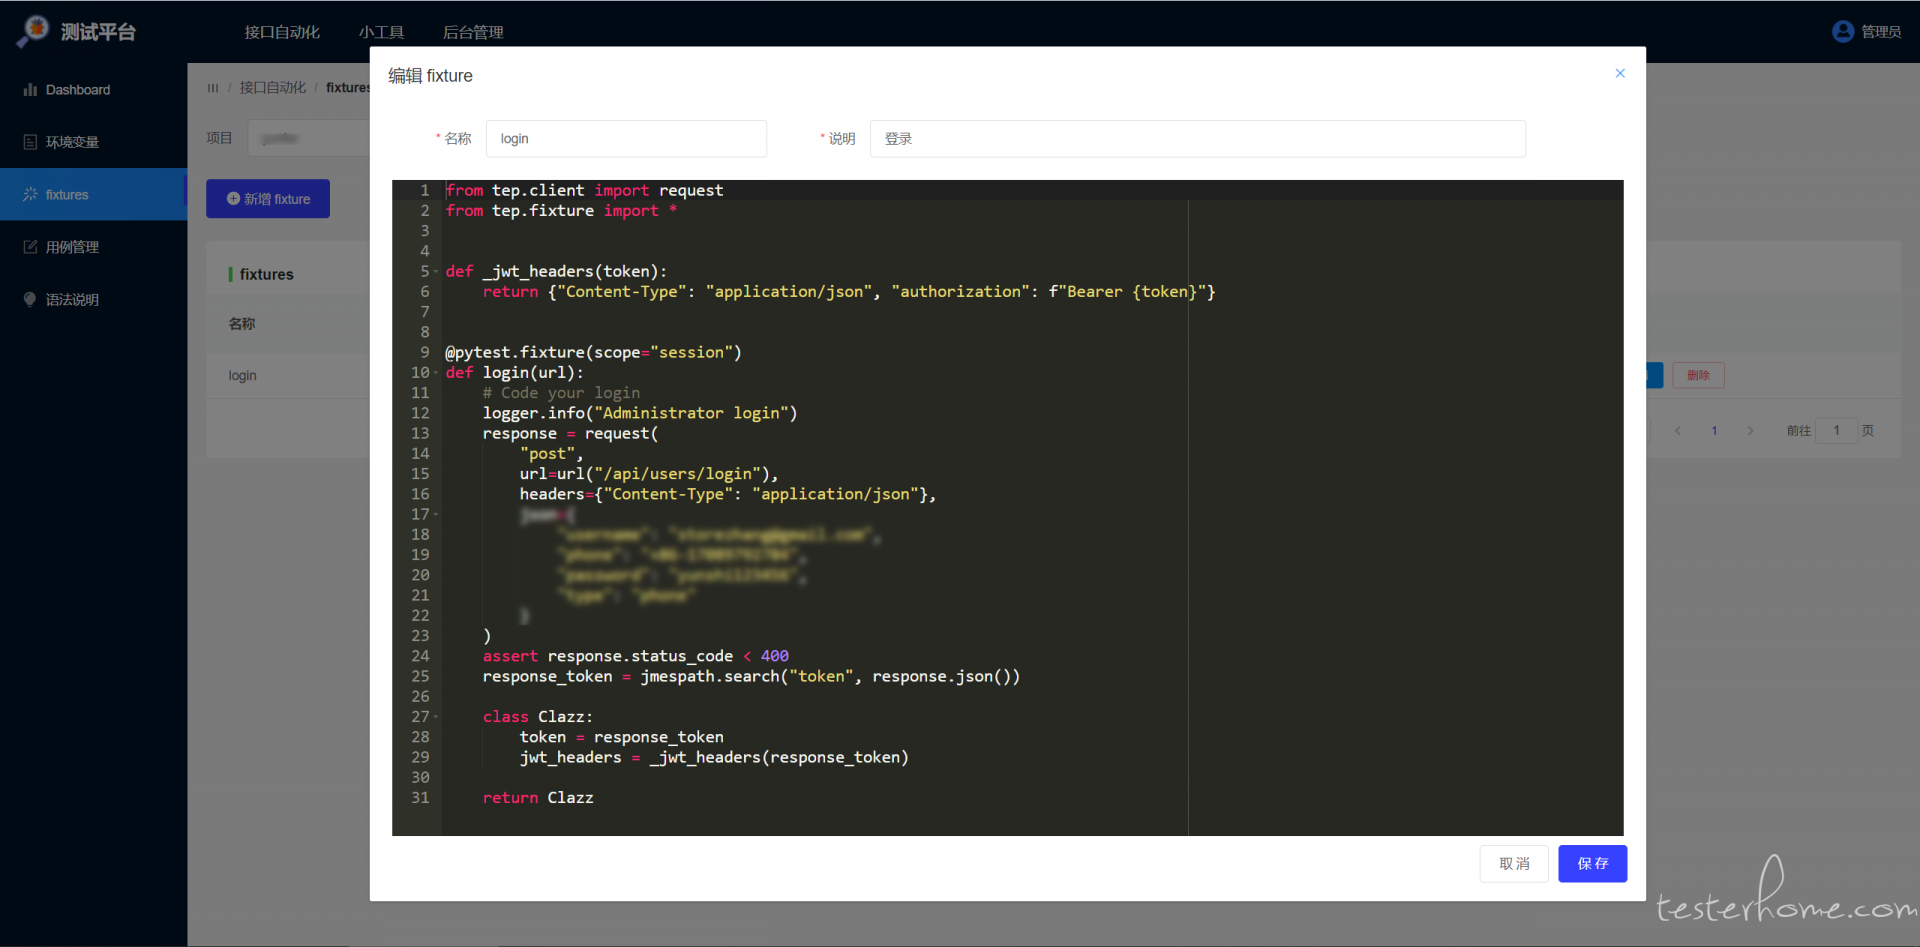The image size is (1920, 947).
Task: Click the 接口自动化 breadcrumb link
Action: 273,88
